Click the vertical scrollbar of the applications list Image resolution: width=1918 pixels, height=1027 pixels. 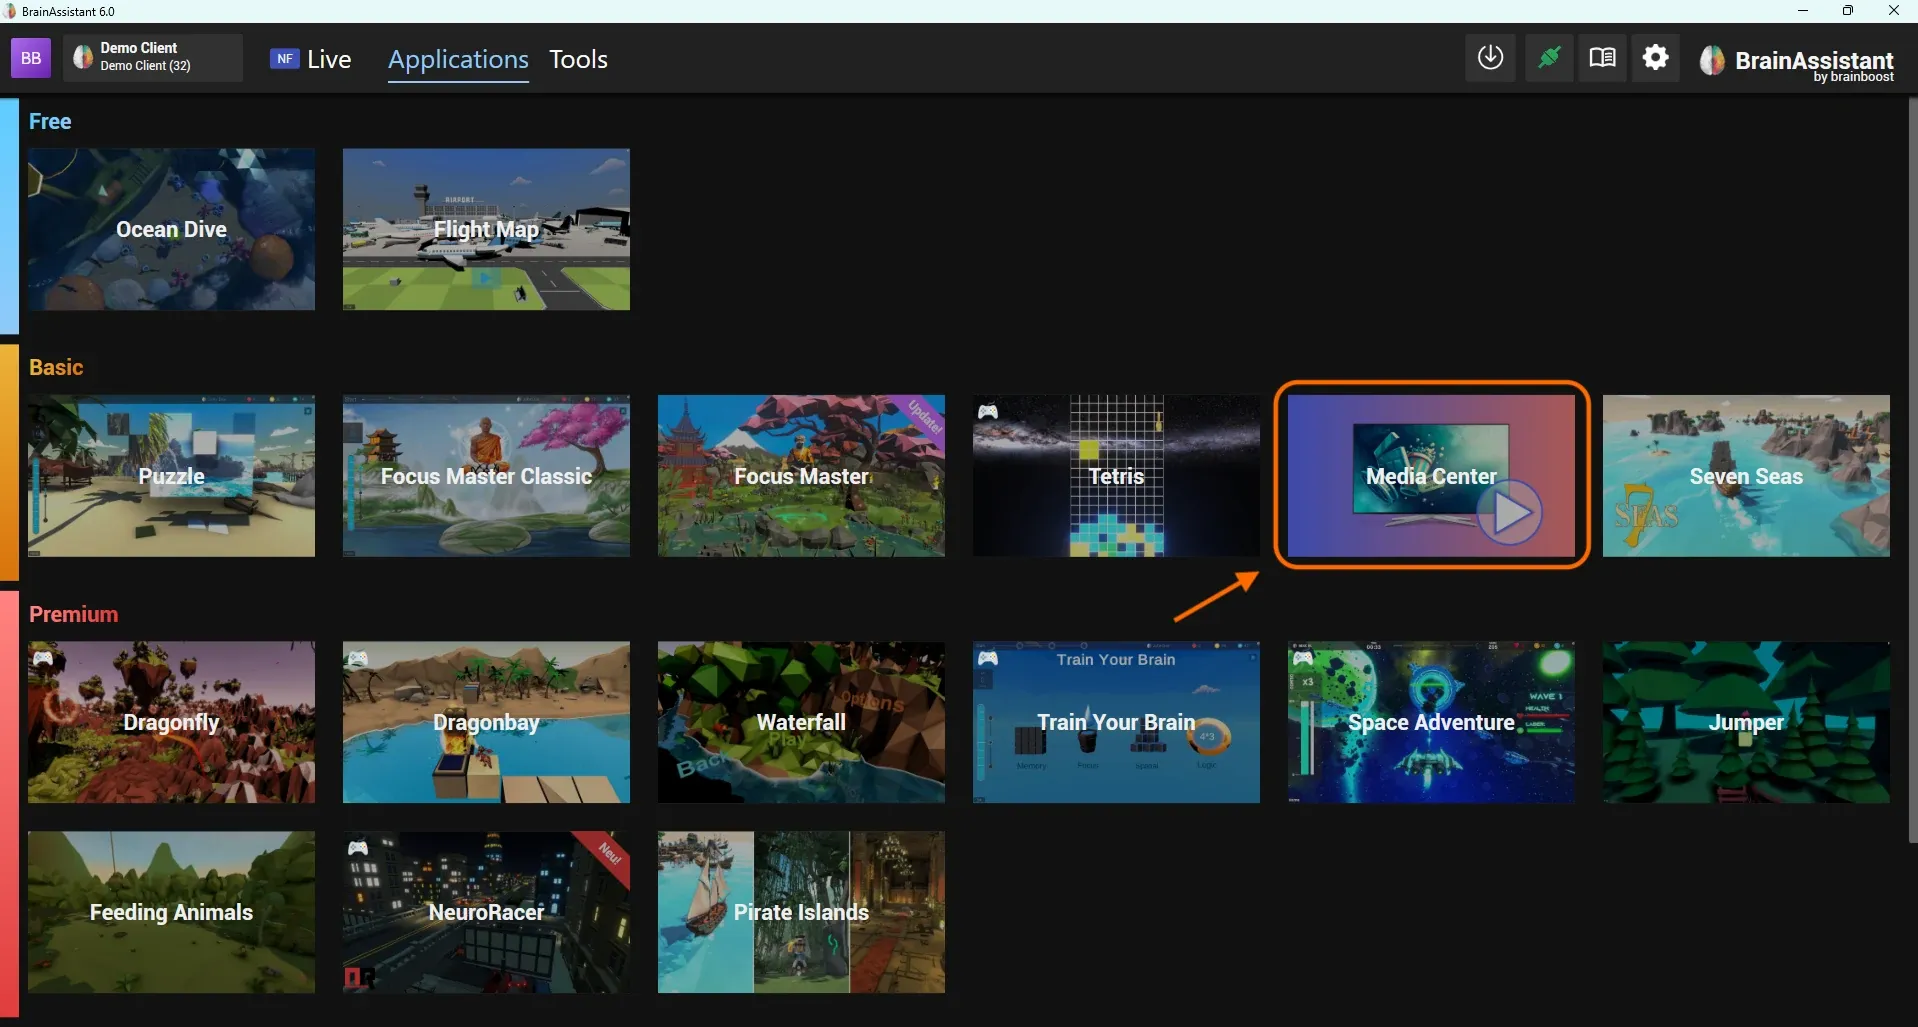[1912, 470]
